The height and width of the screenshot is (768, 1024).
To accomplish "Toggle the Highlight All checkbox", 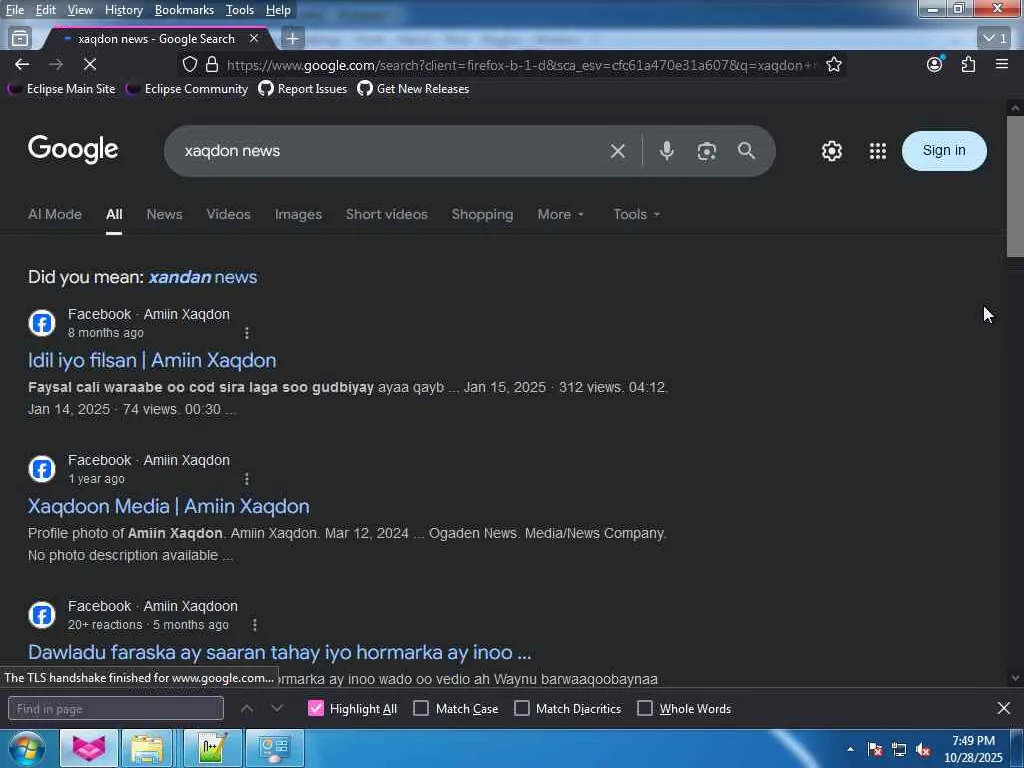I will 315,709.
